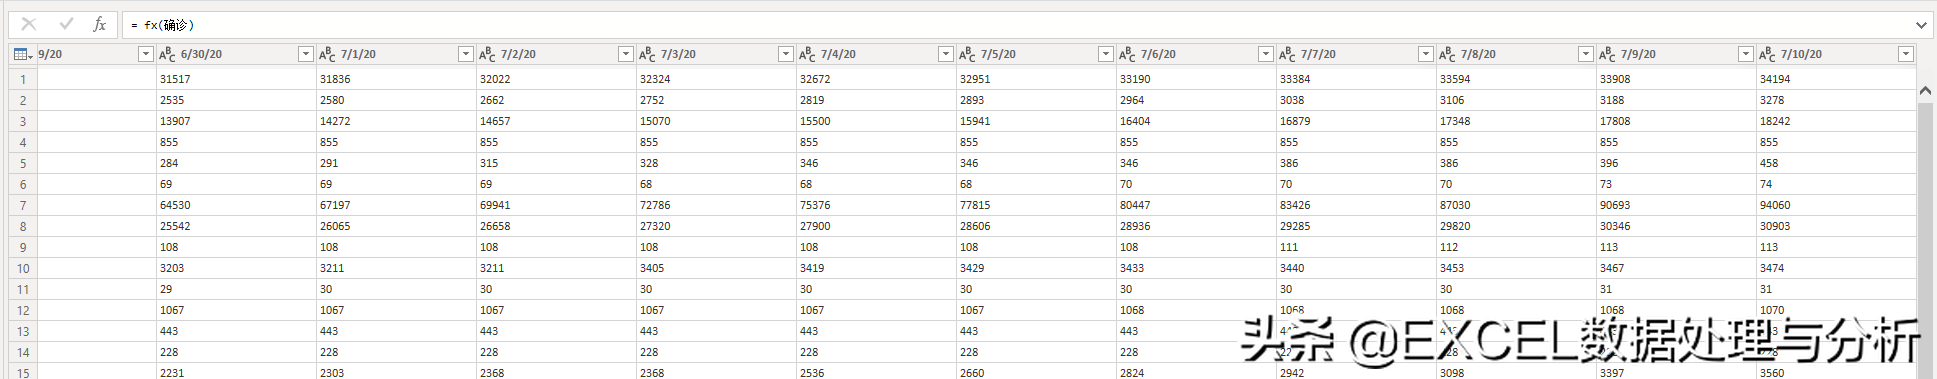Select the 6/30/20 column header
This screenshot has width=1937, height=379.
tap(236, 54)
